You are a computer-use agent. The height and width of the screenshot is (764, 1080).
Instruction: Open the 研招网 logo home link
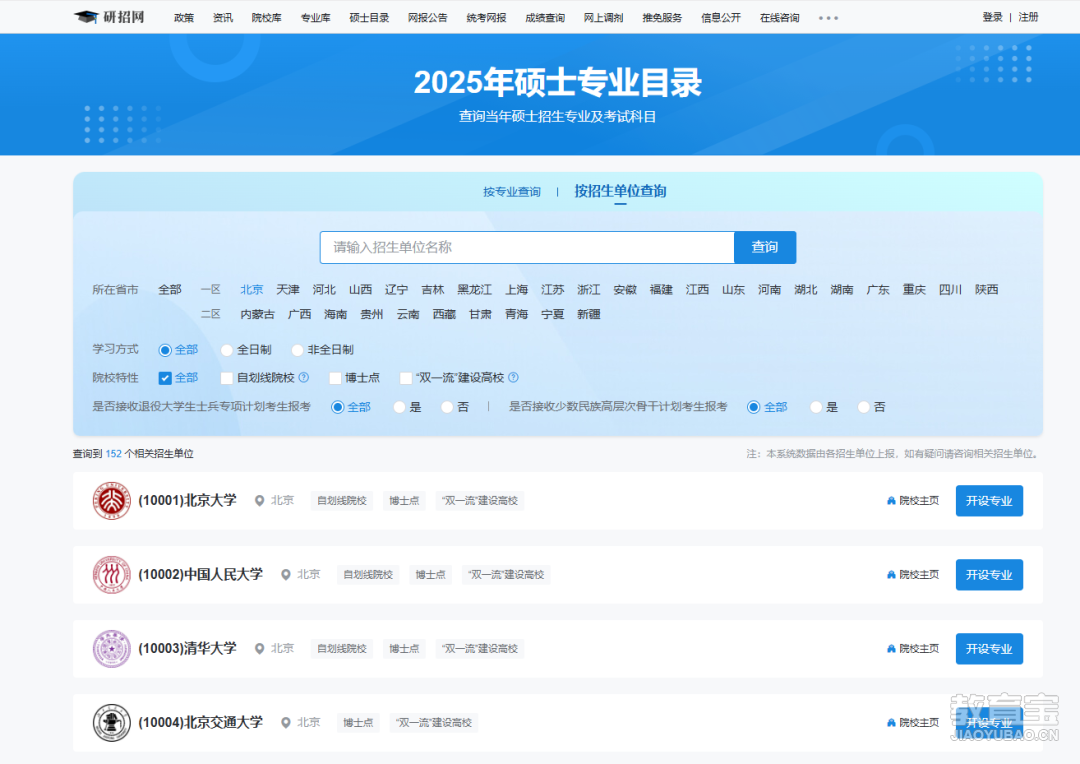click(x=110, y=17)
